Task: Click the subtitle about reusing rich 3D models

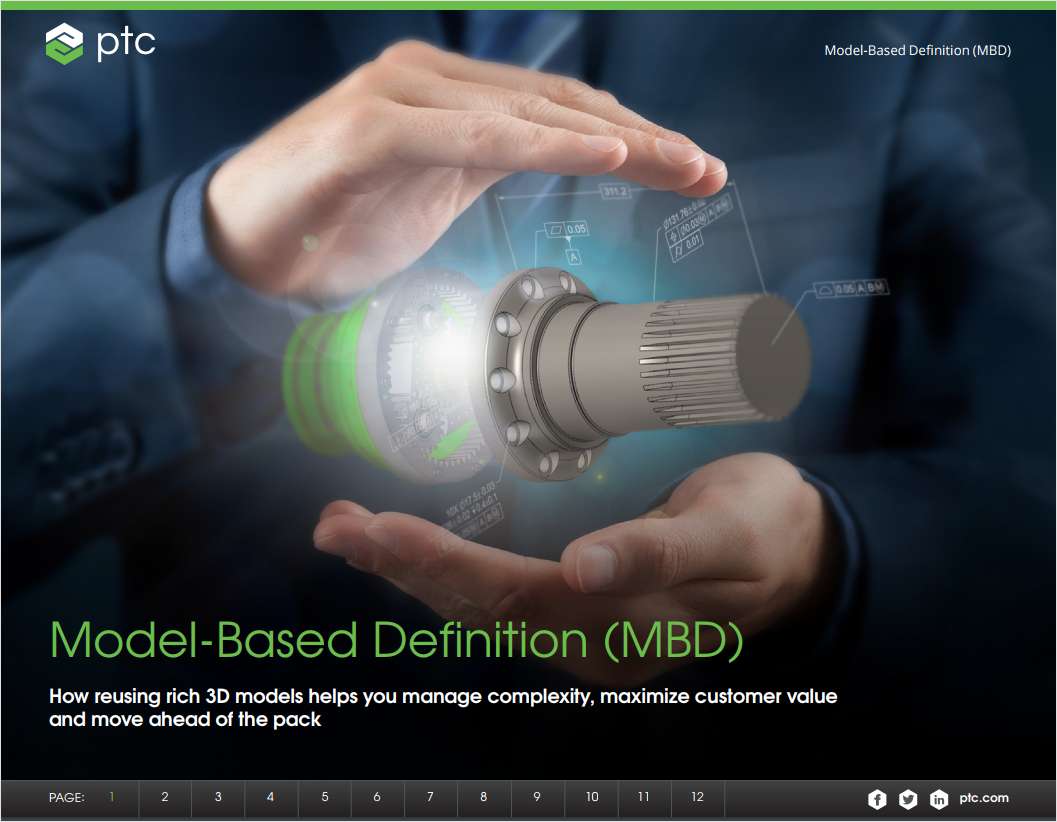Action: pyautogui.click(x=443, y=707)
